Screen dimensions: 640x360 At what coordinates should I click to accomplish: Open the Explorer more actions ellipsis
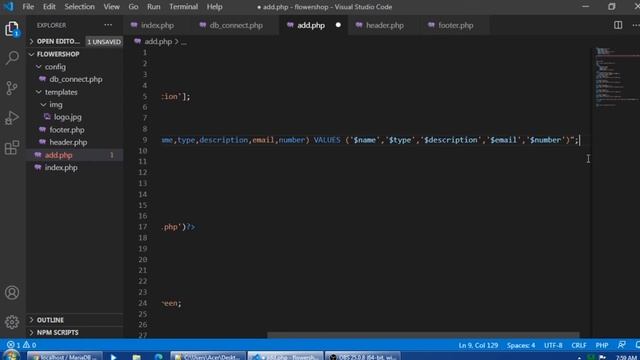108,25
